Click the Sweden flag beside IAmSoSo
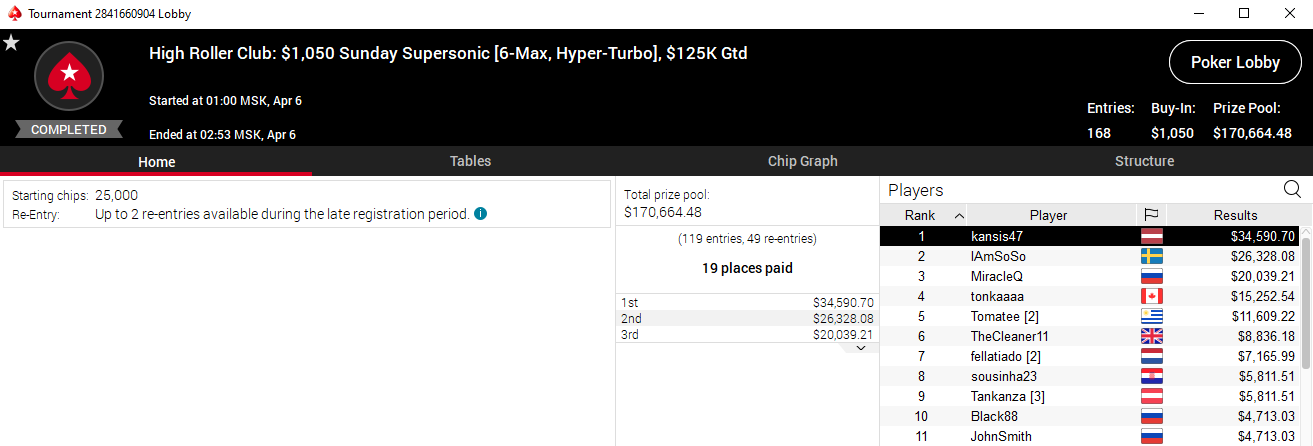Viewport: 1313px width, 446px height. coord(1151,256)
